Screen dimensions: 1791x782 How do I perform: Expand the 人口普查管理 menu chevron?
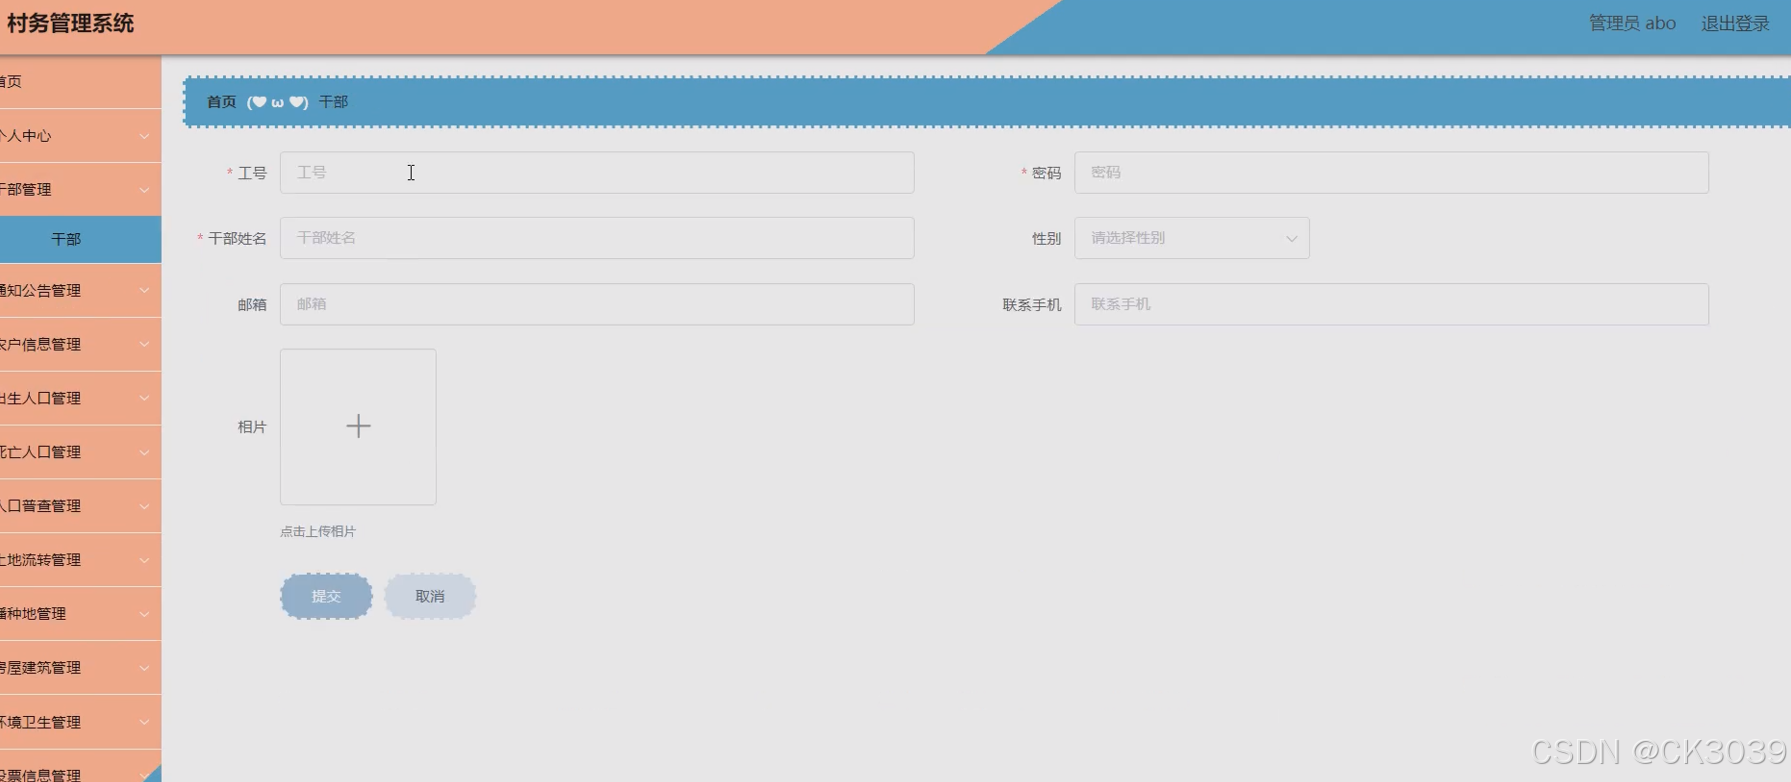pos(144,507)
